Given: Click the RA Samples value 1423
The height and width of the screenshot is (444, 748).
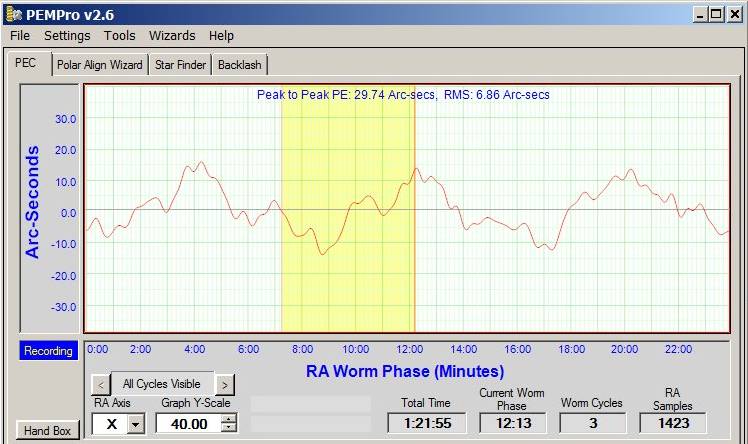Looking at the screenshot, I should (673, 423).
